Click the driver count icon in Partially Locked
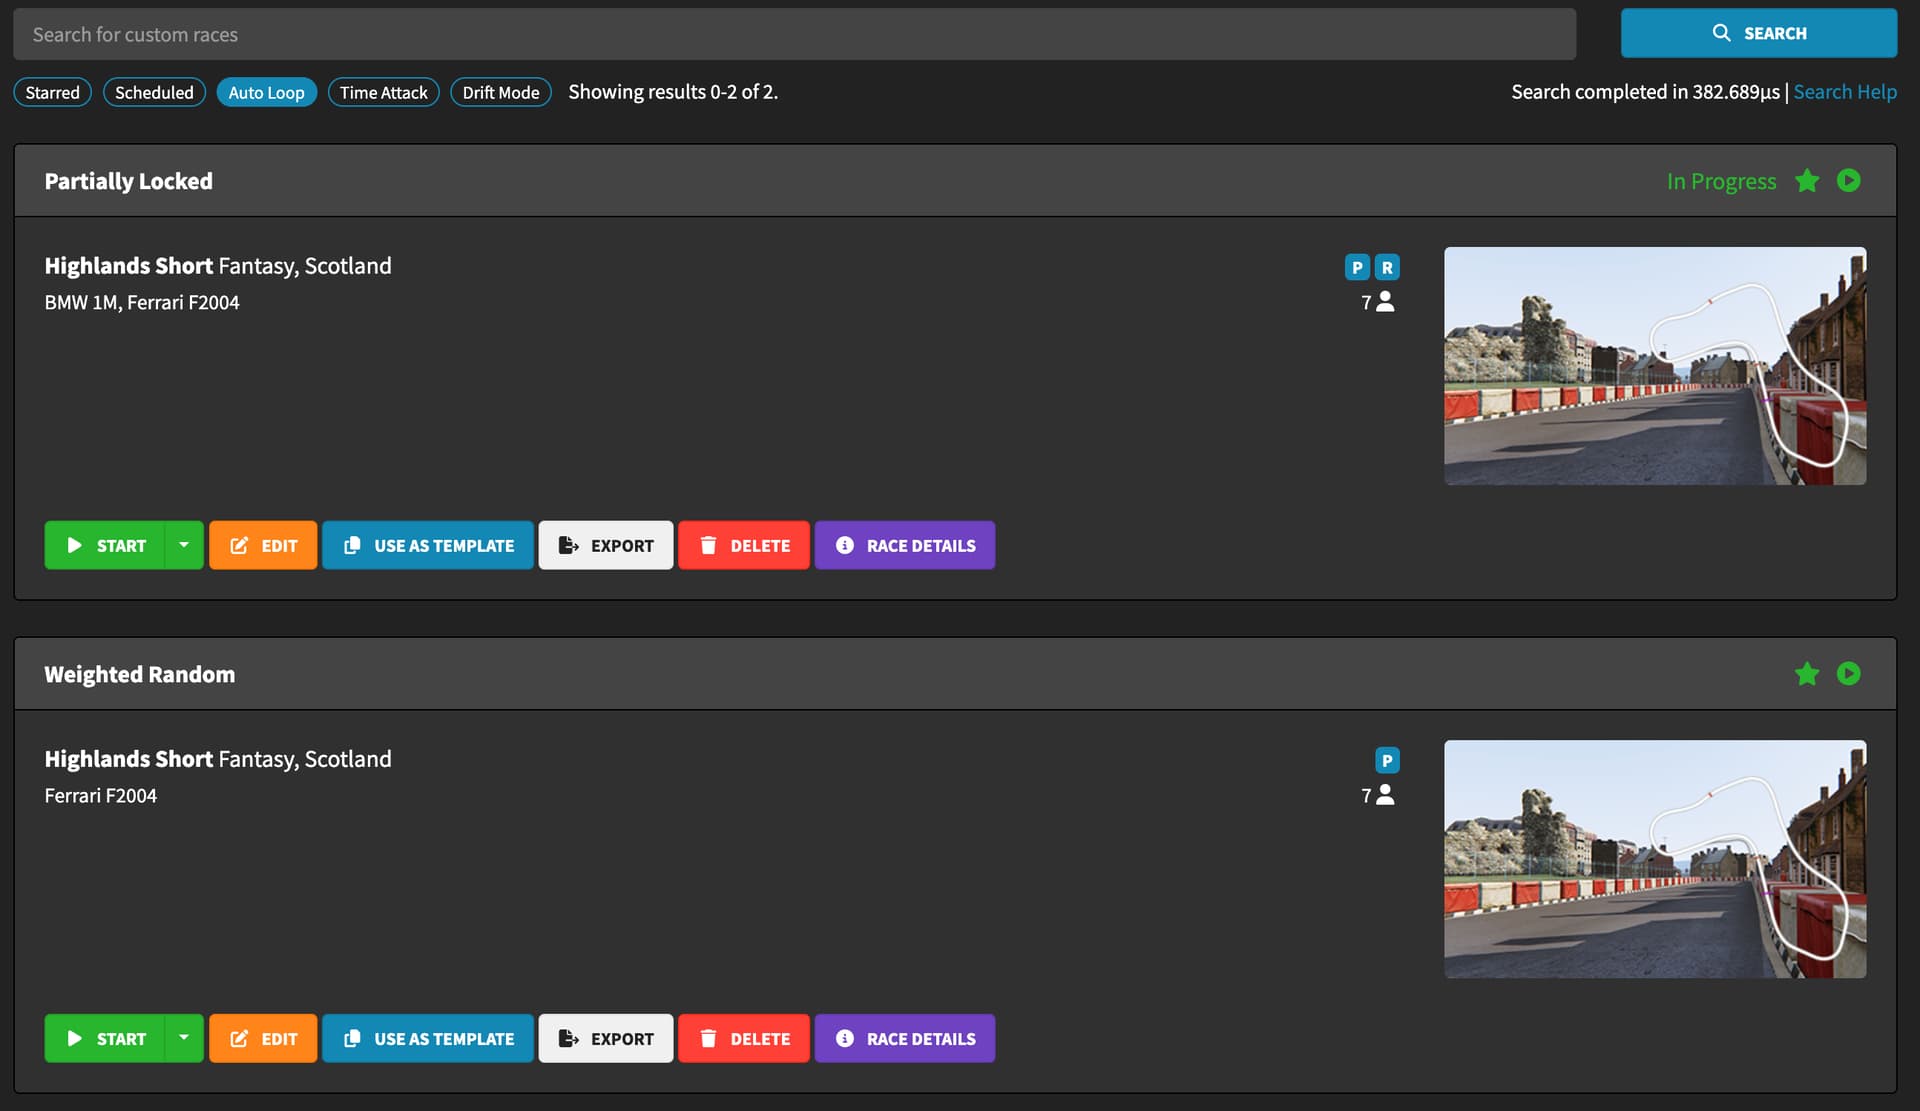Viewport: 1920px width, 1111px height. 1385,302
